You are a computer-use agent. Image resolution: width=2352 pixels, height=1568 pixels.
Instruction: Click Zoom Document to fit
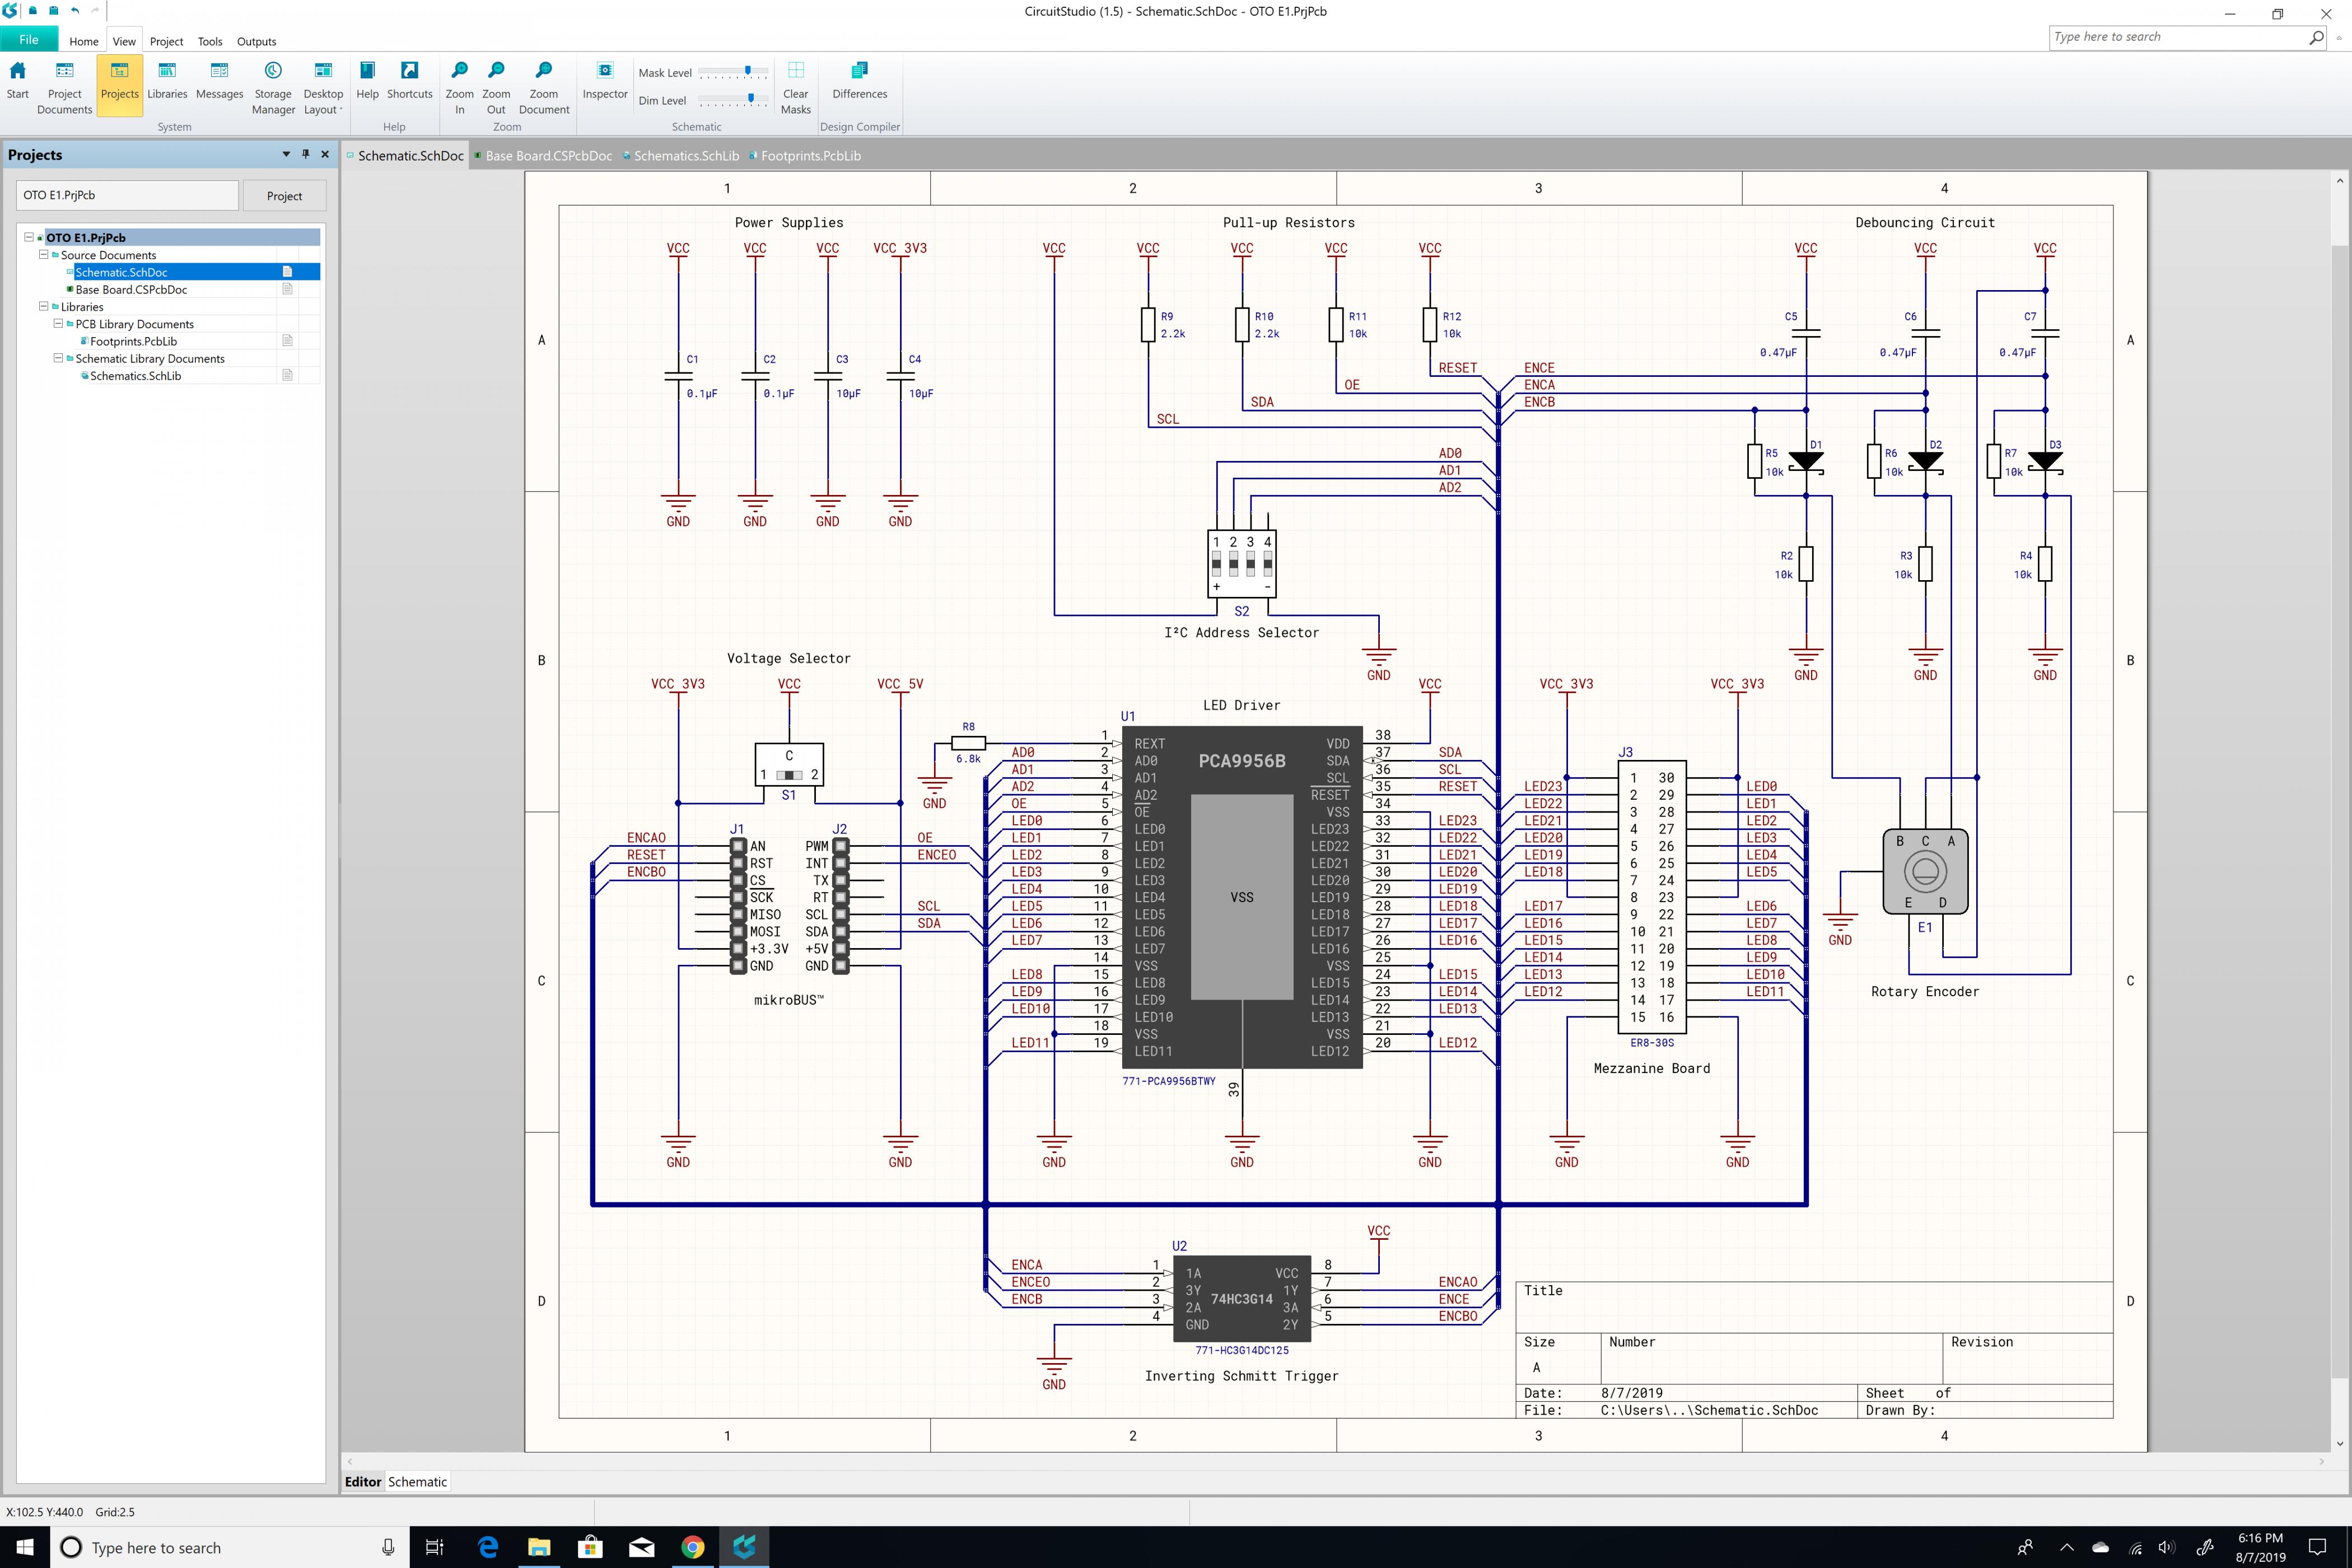[x=544, y=88]
